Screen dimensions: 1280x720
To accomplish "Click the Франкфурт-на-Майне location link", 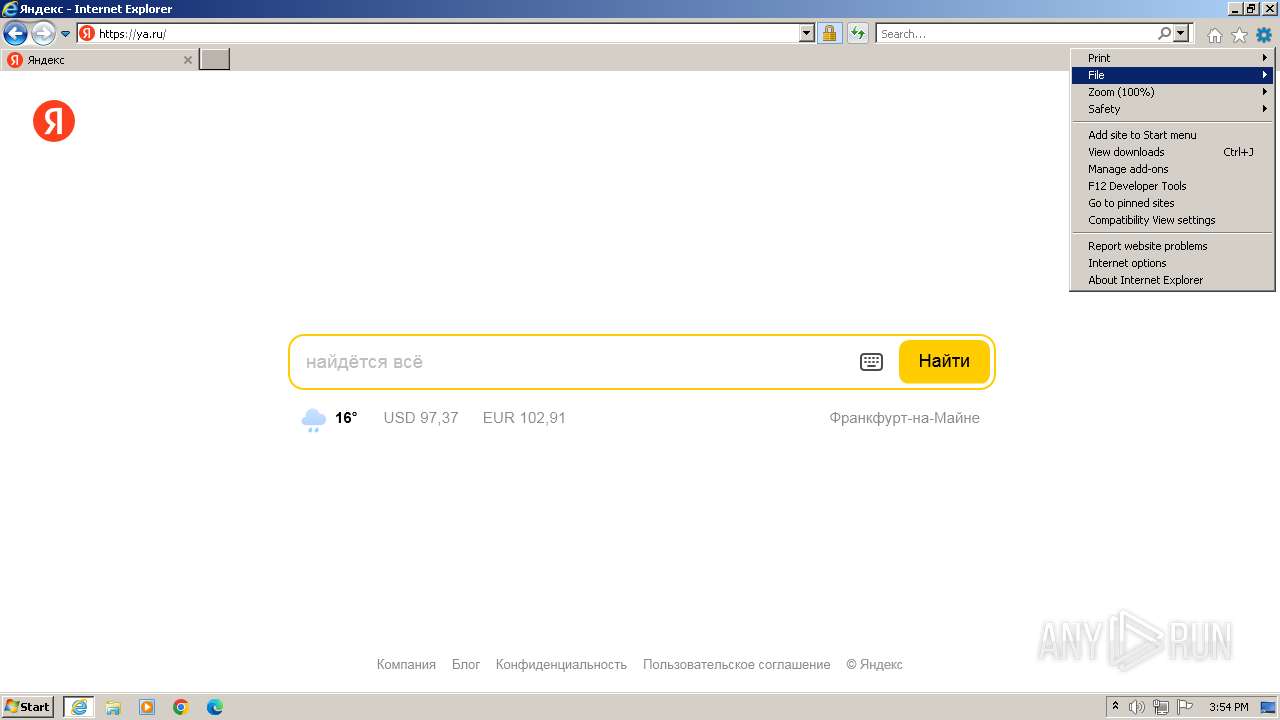I will [904, 418].
